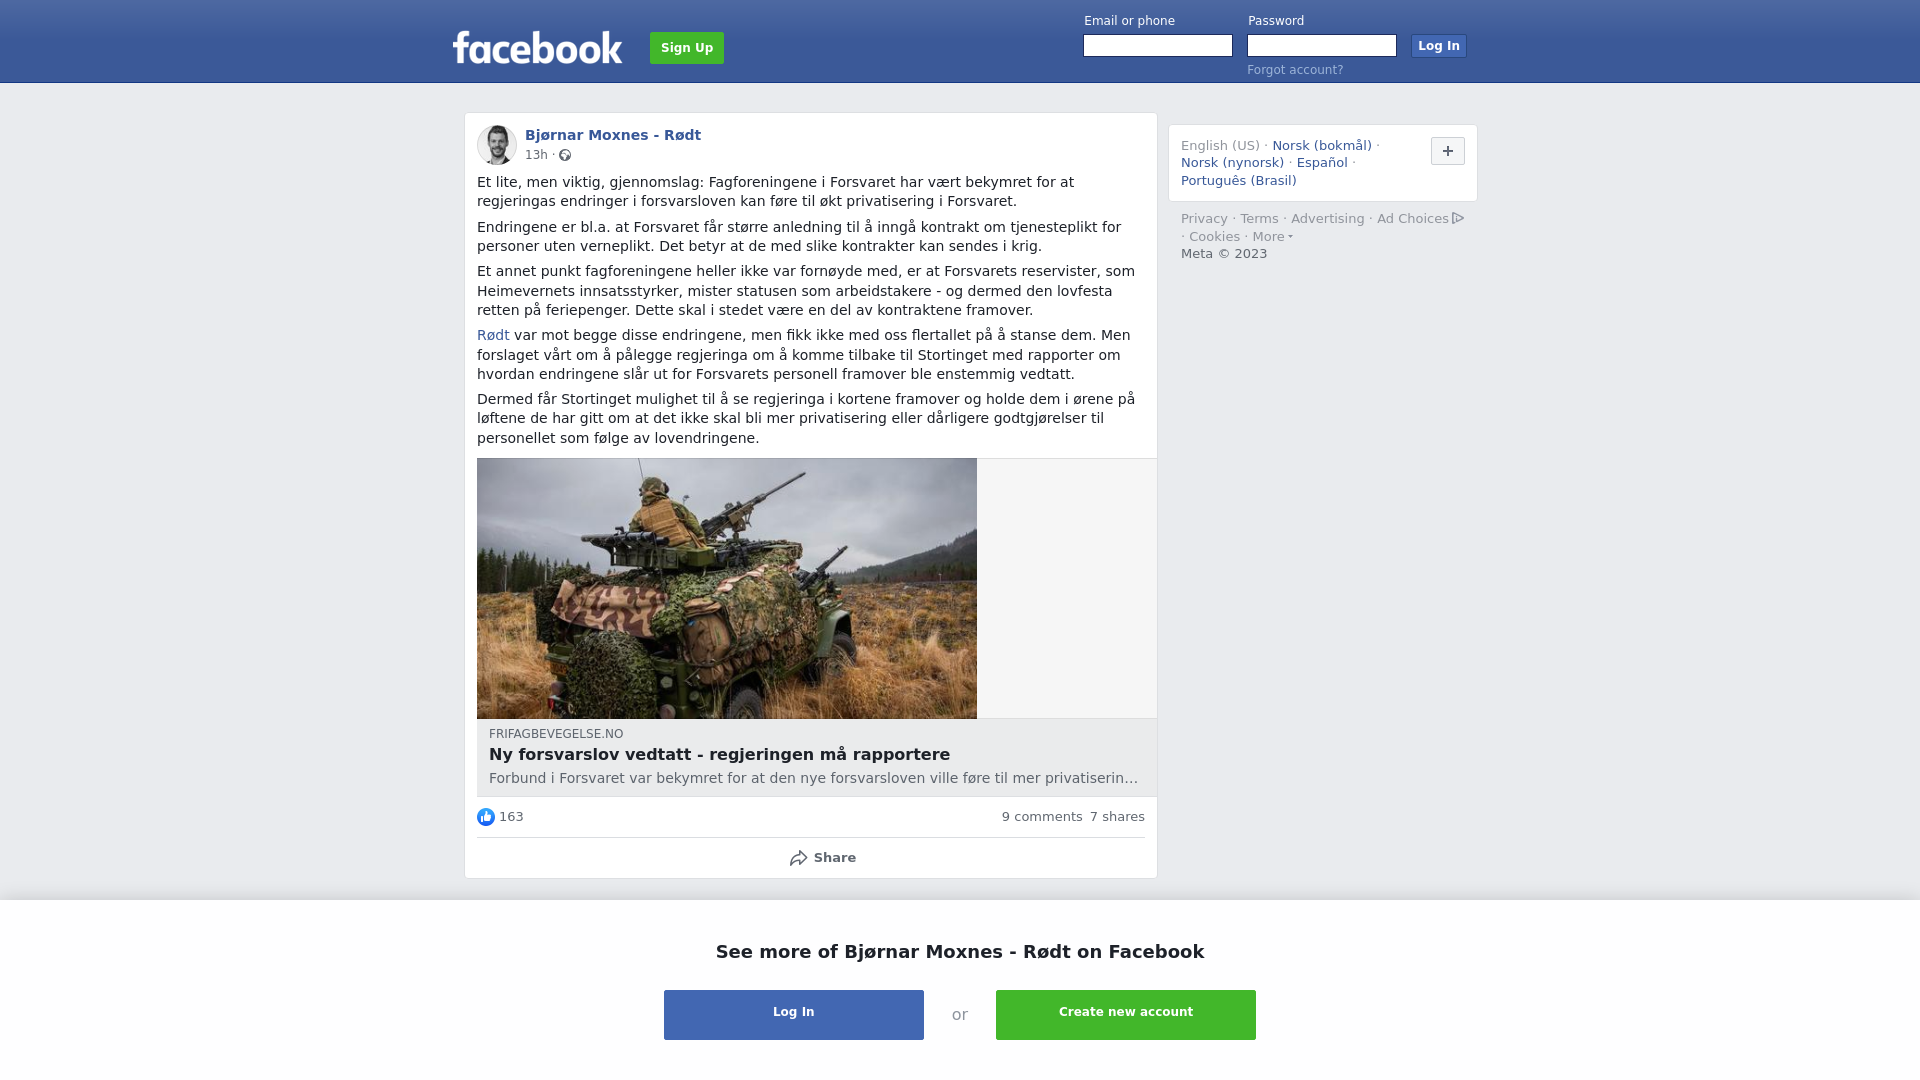Open the 9 comments list
Viewport: 1920px width, 1080px height.
(1042, 817)
